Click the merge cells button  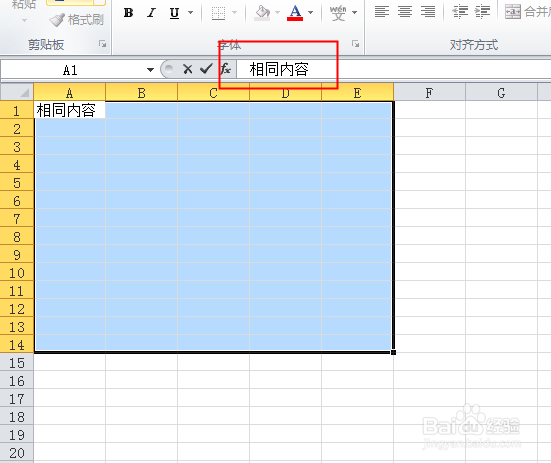pos(527,12)
